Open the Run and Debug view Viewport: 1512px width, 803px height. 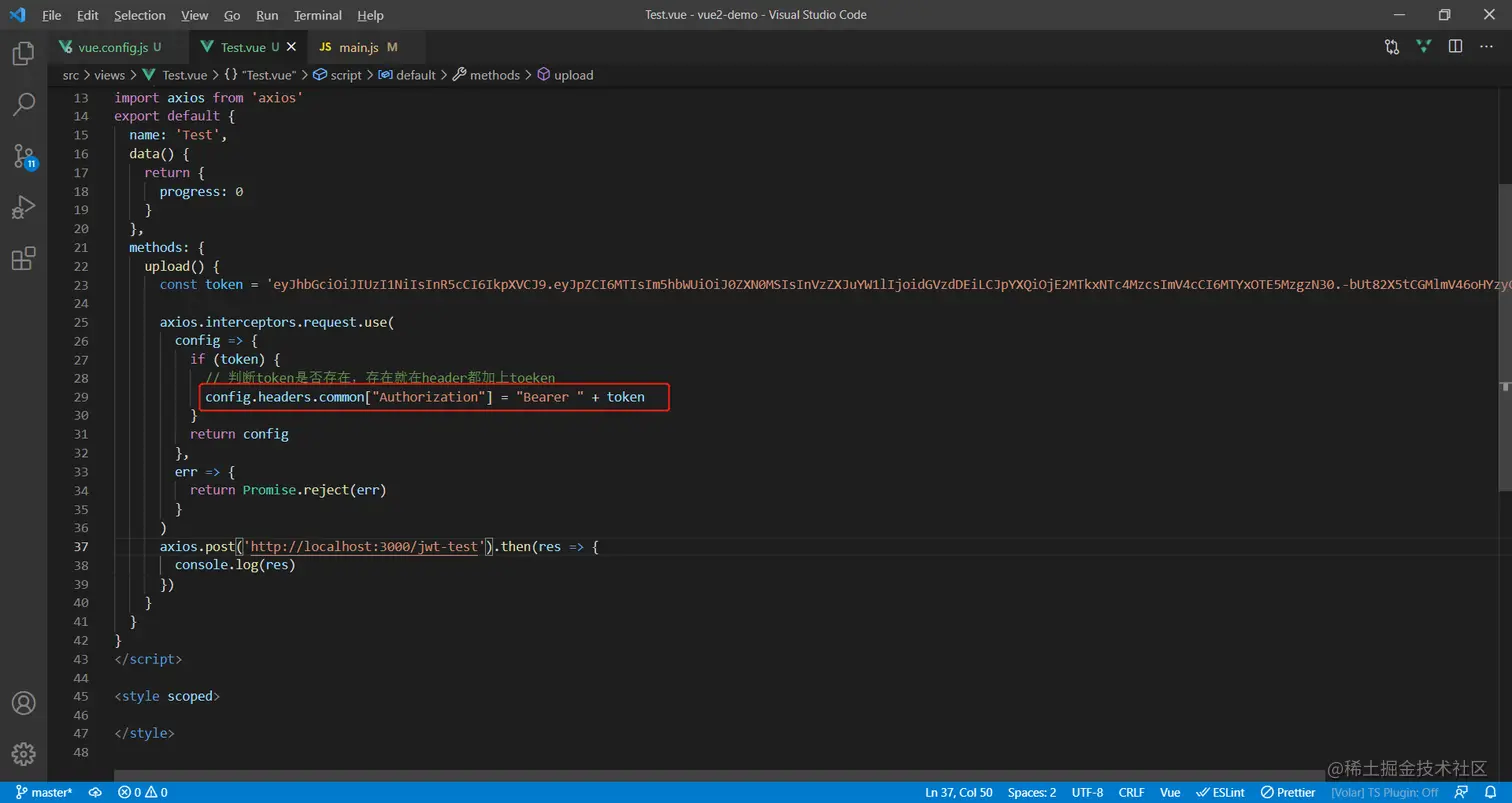tap(23, 207)
